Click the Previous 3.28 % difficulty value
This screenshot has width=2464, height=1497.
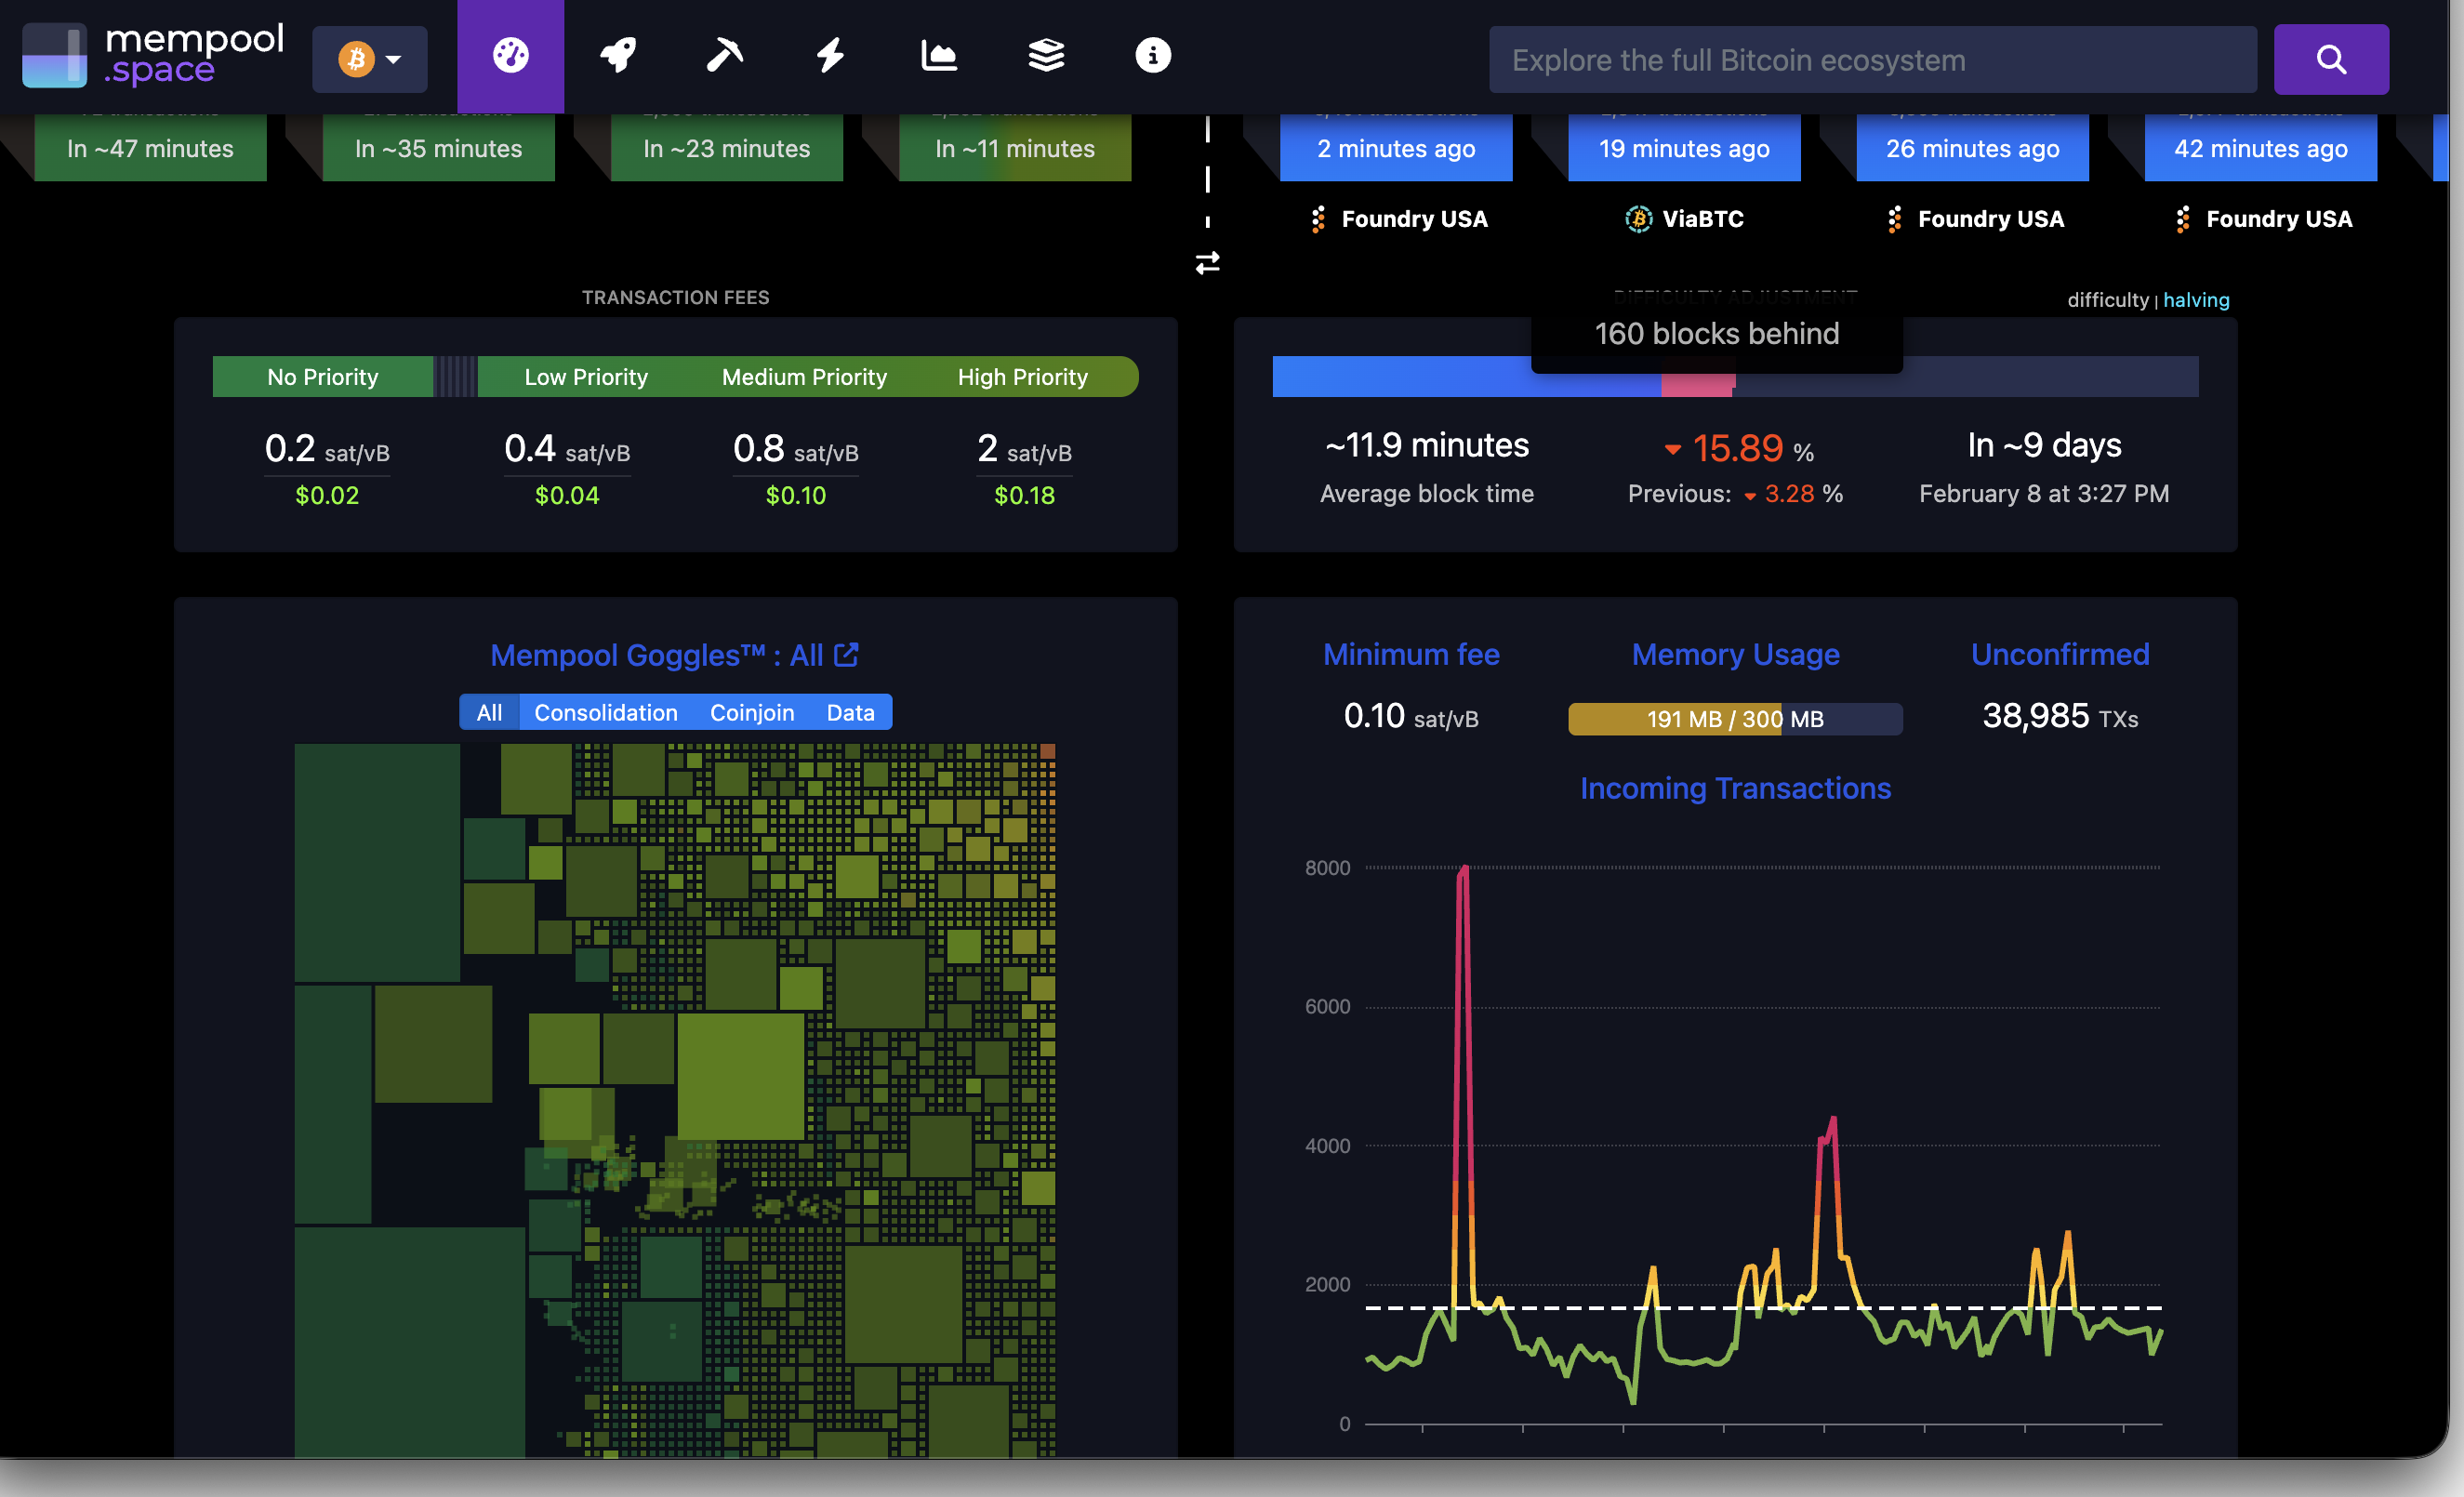tap(1735, 494)
